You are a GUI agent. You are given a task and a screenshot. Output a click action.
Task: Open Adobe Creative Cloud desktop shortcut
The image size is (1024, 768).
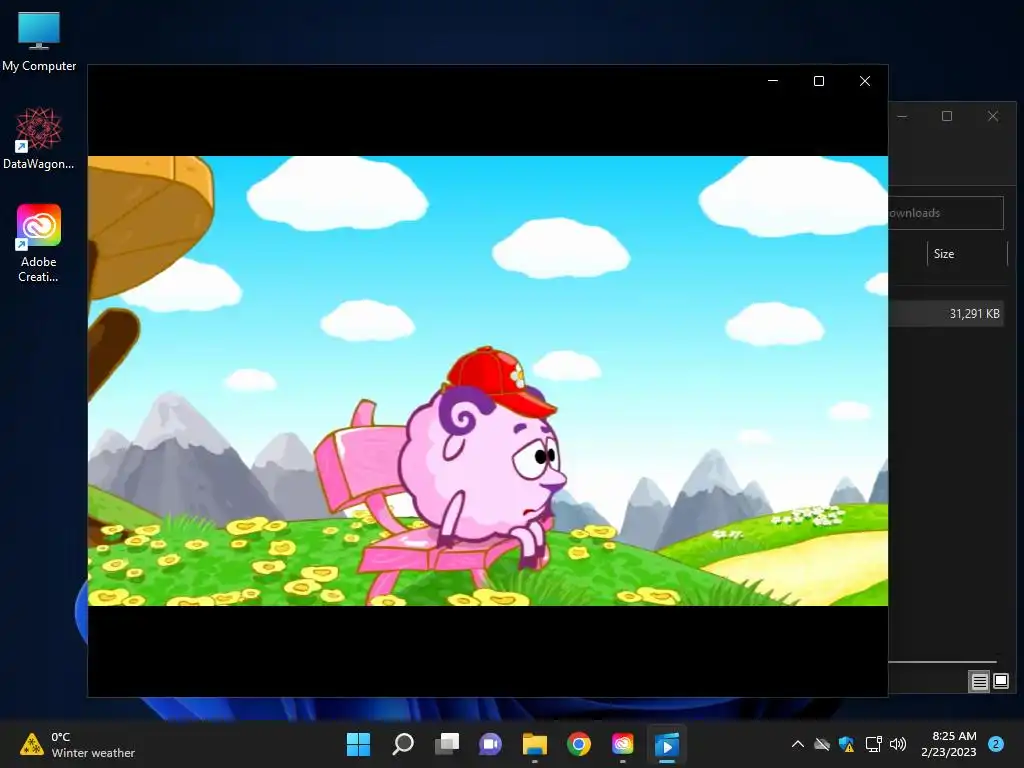pos(39,243)
